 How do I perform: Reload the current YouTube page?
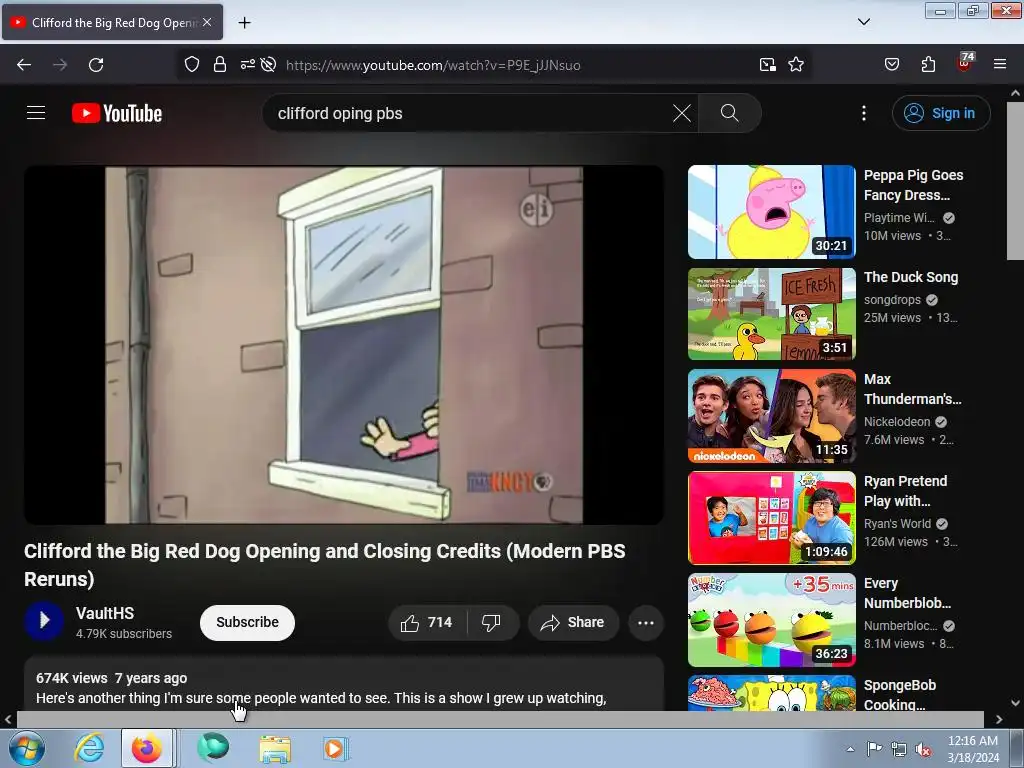pos(96,65)
